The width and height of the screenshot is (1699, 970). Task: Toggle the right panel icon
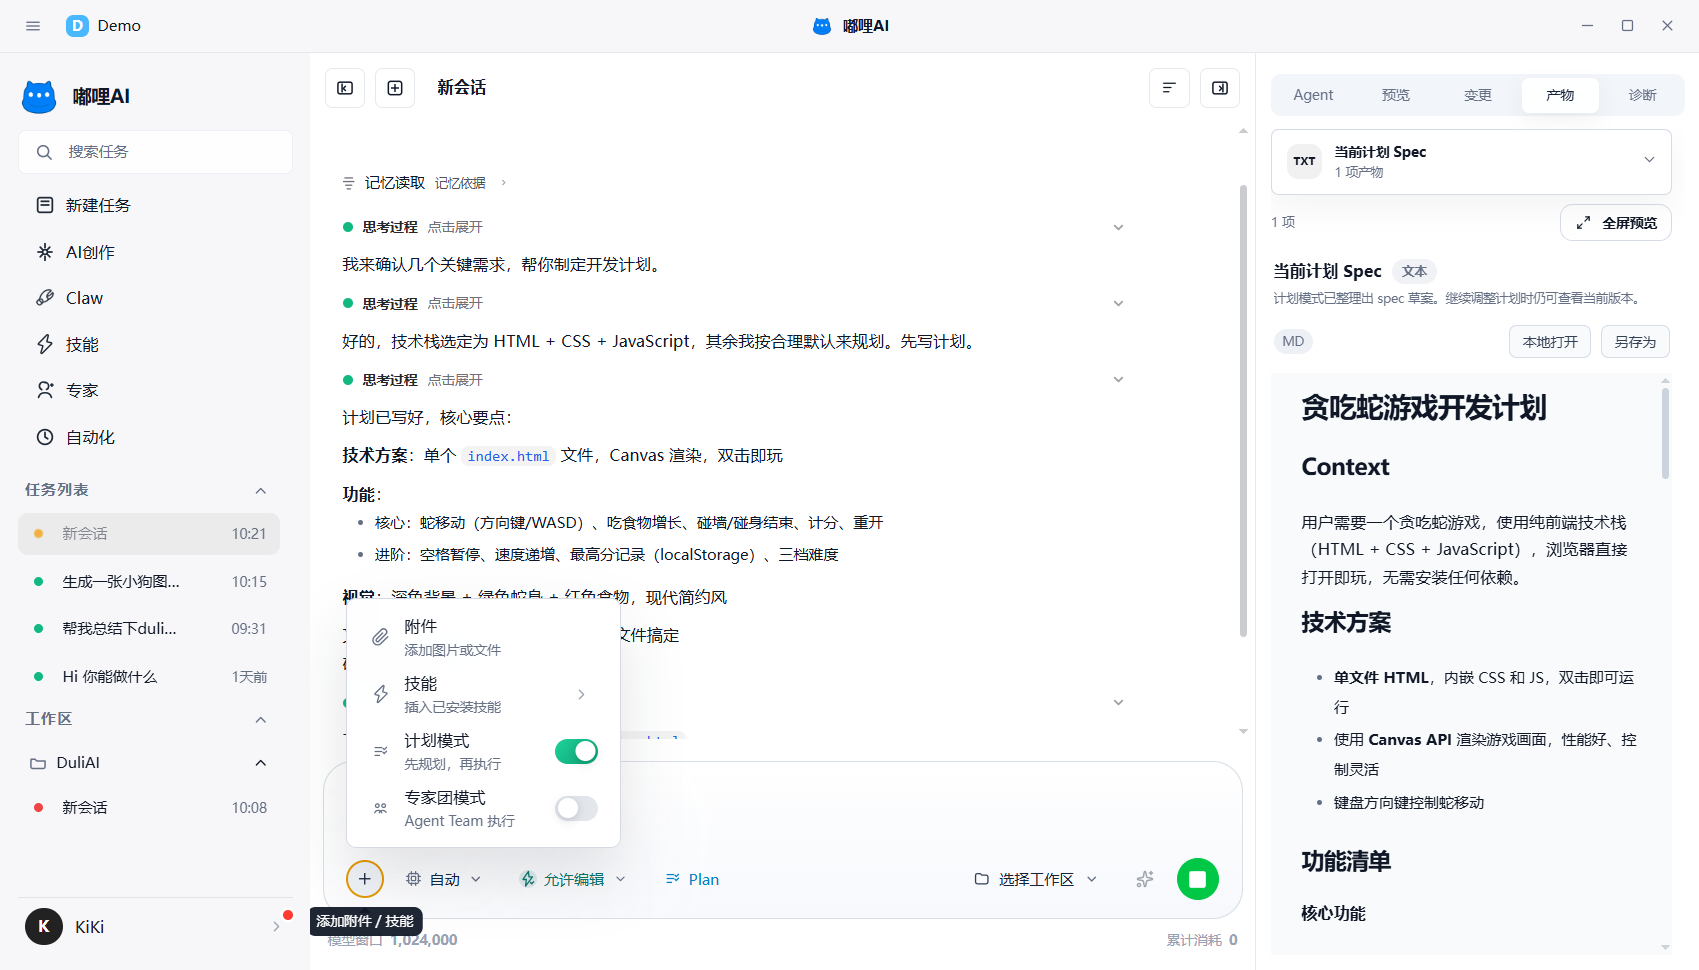(x=1220, y=88)
